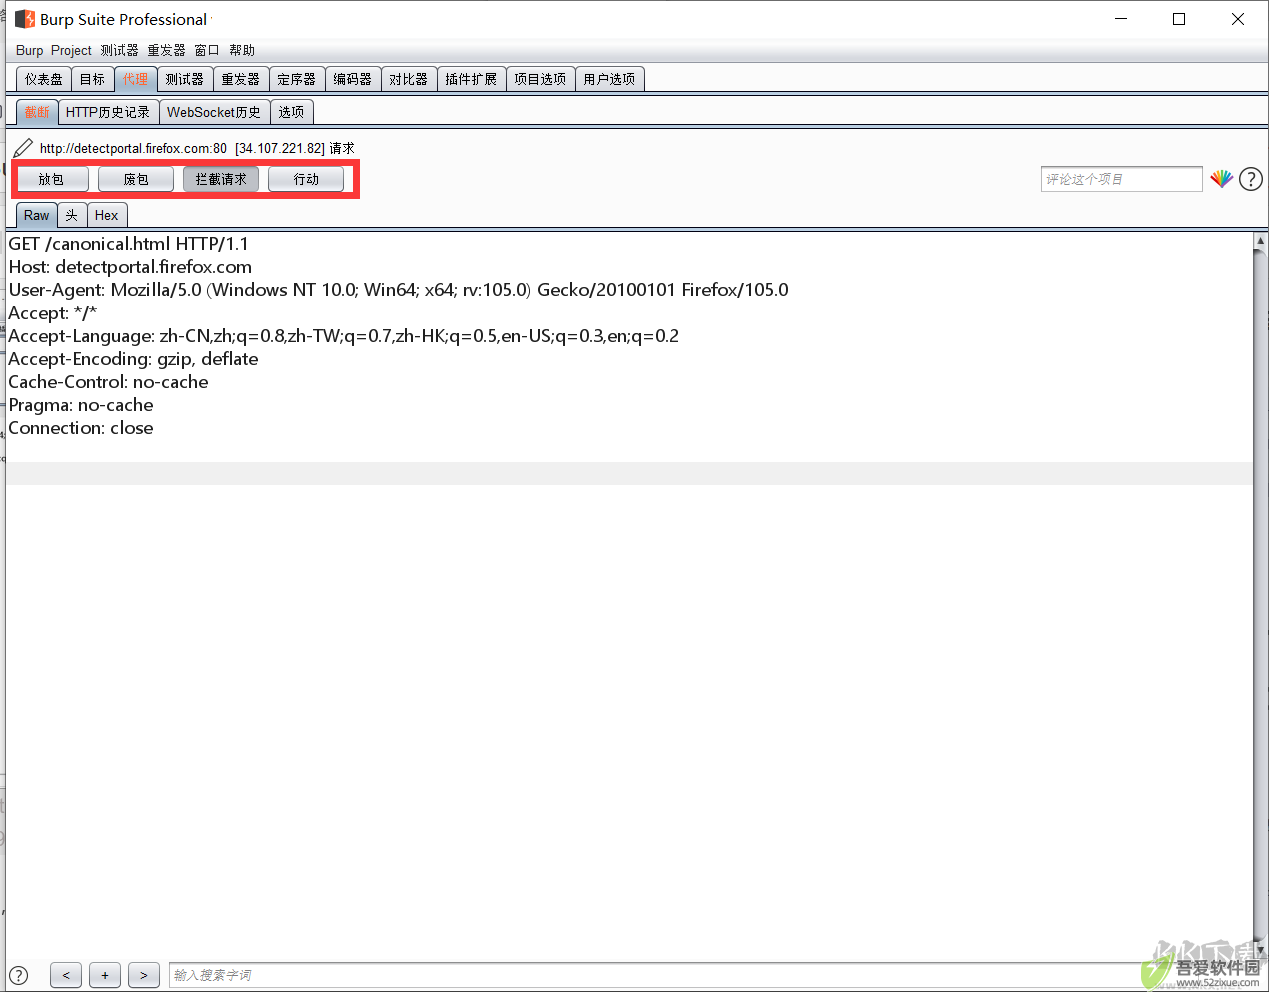Click the pencil edit icon beside the URL
This screenshot has height=992, width=1269.
click(23, 148)
